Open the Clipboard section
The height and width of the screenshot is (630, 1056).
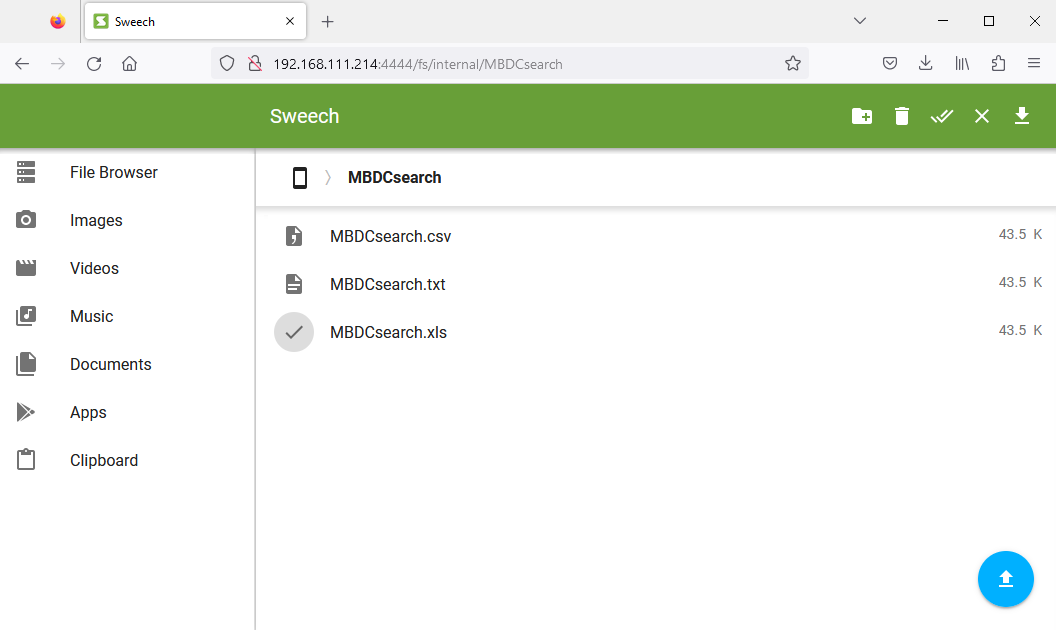104,460
